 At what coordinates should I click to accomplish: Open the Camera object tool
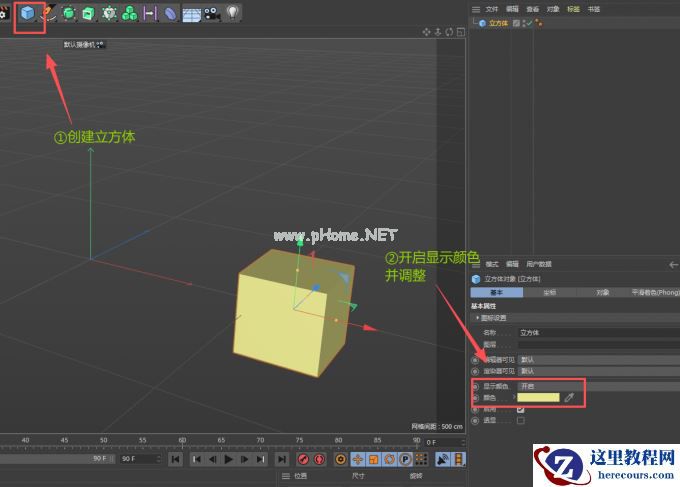212,14
